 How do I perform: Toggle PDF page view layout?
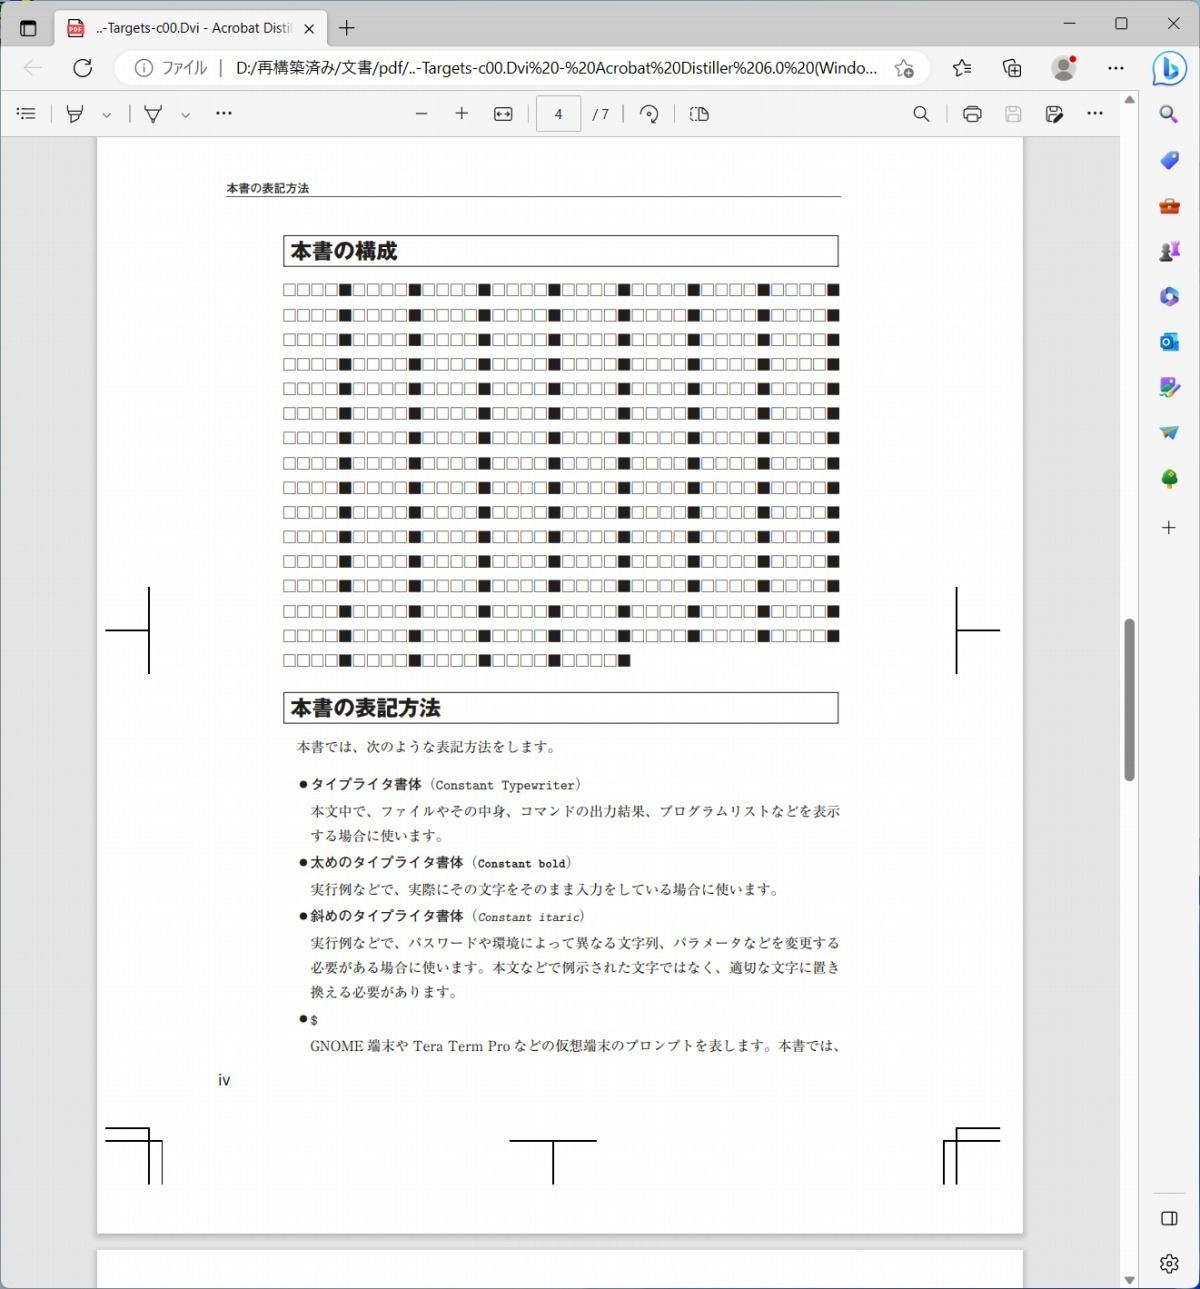699,114
